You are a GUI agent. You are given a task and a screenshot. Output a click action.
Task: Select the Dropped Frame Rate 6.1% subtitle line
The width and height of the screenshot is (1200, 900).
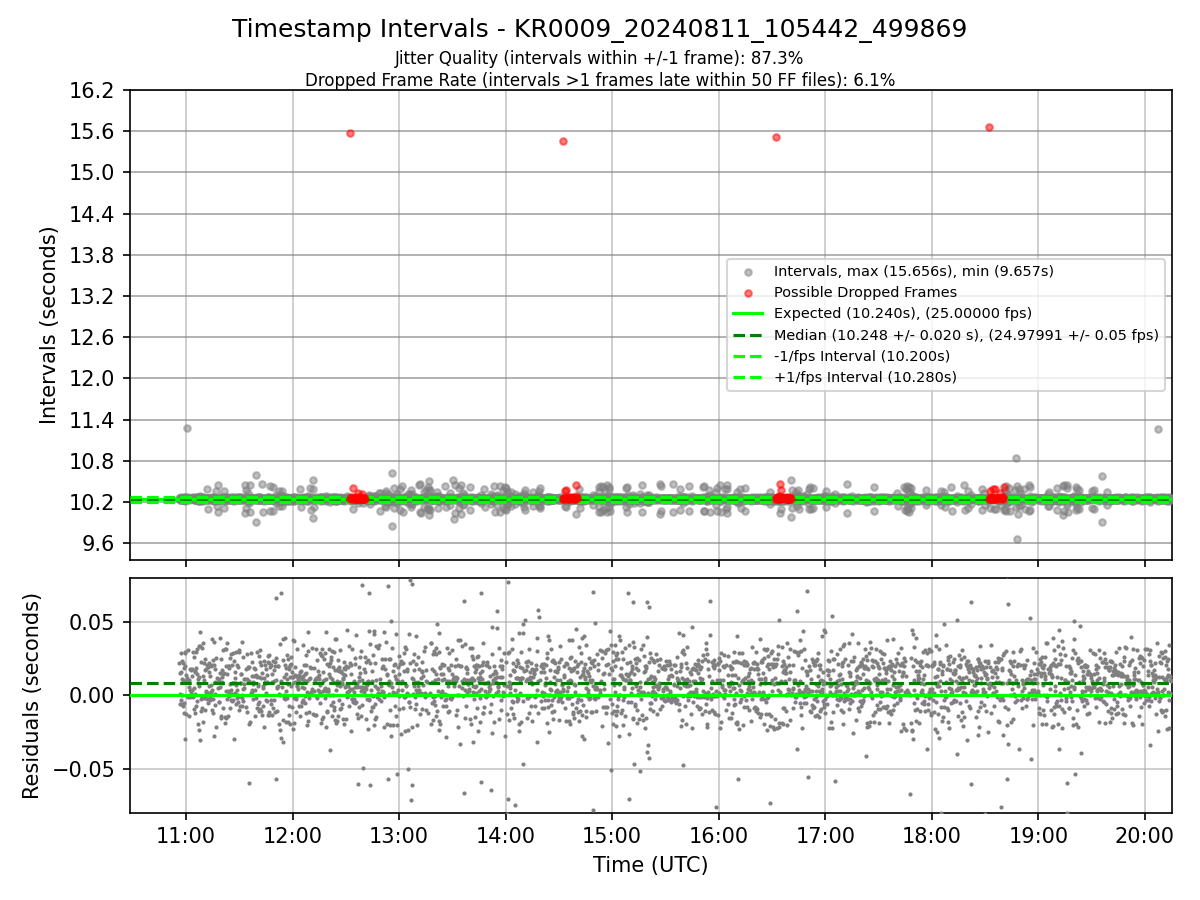tap(599, 80)
